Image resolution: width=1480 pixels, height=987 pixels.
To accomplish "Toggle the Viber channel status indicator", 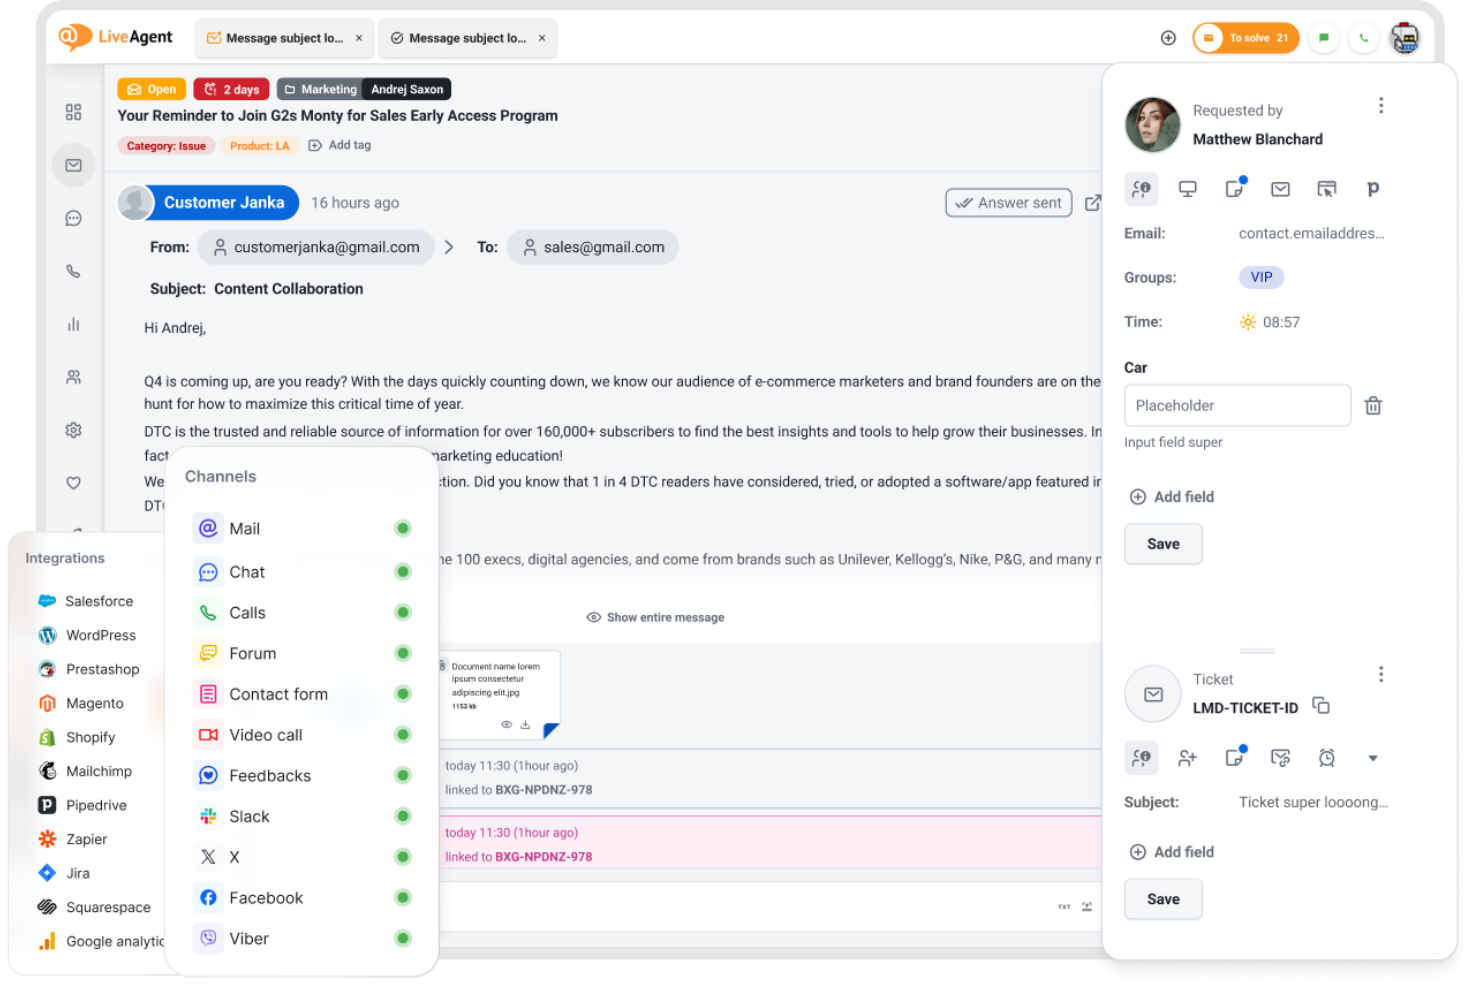I will (403, 938).
